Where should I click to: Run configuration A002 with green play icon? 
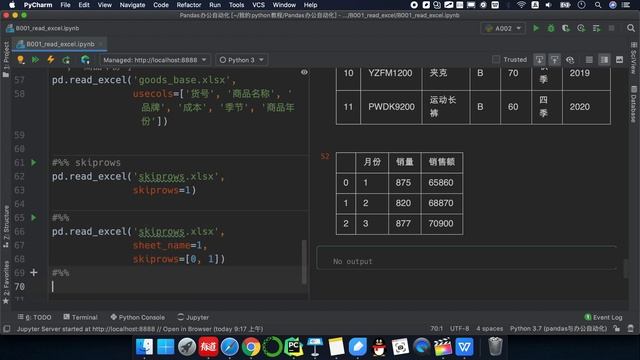point(536,28)
